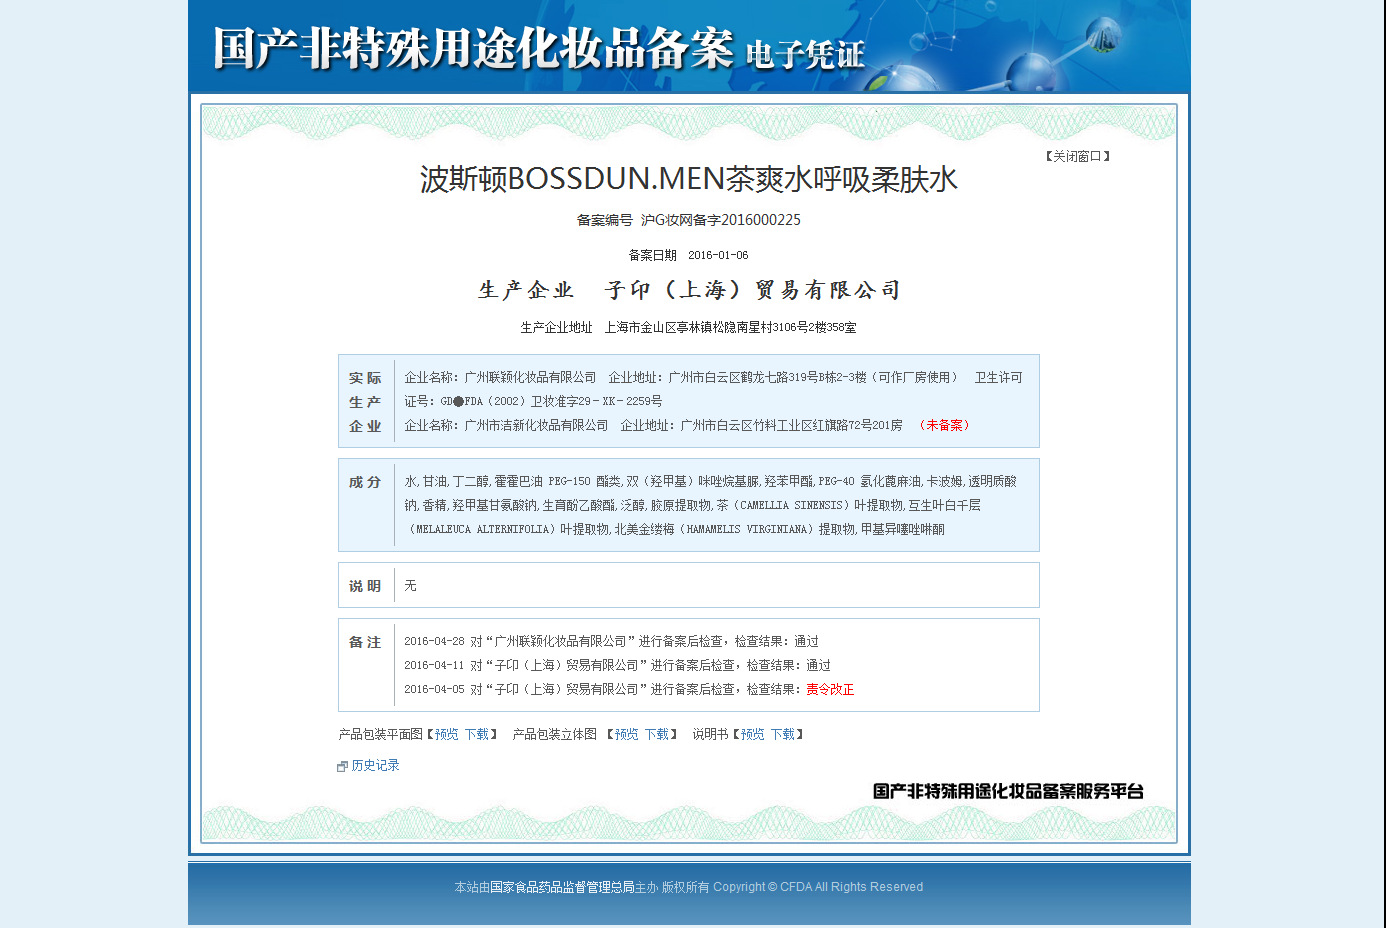The height and width of the screenshot is (928, 1386).
Task: Click the banner title 国产非特殊用途化妆品备案 电子凭证
Action: click(539, 49)
